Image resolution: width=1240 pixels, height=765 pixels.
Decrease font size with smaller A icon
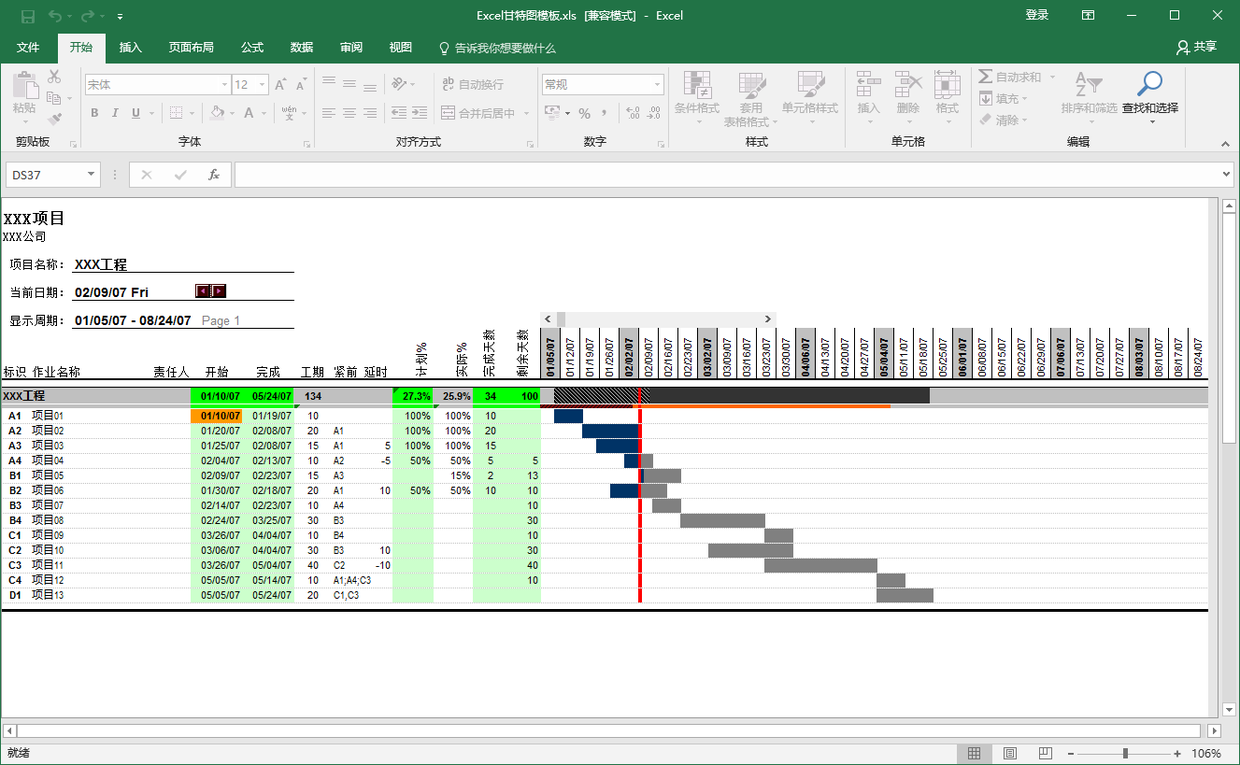301,85
